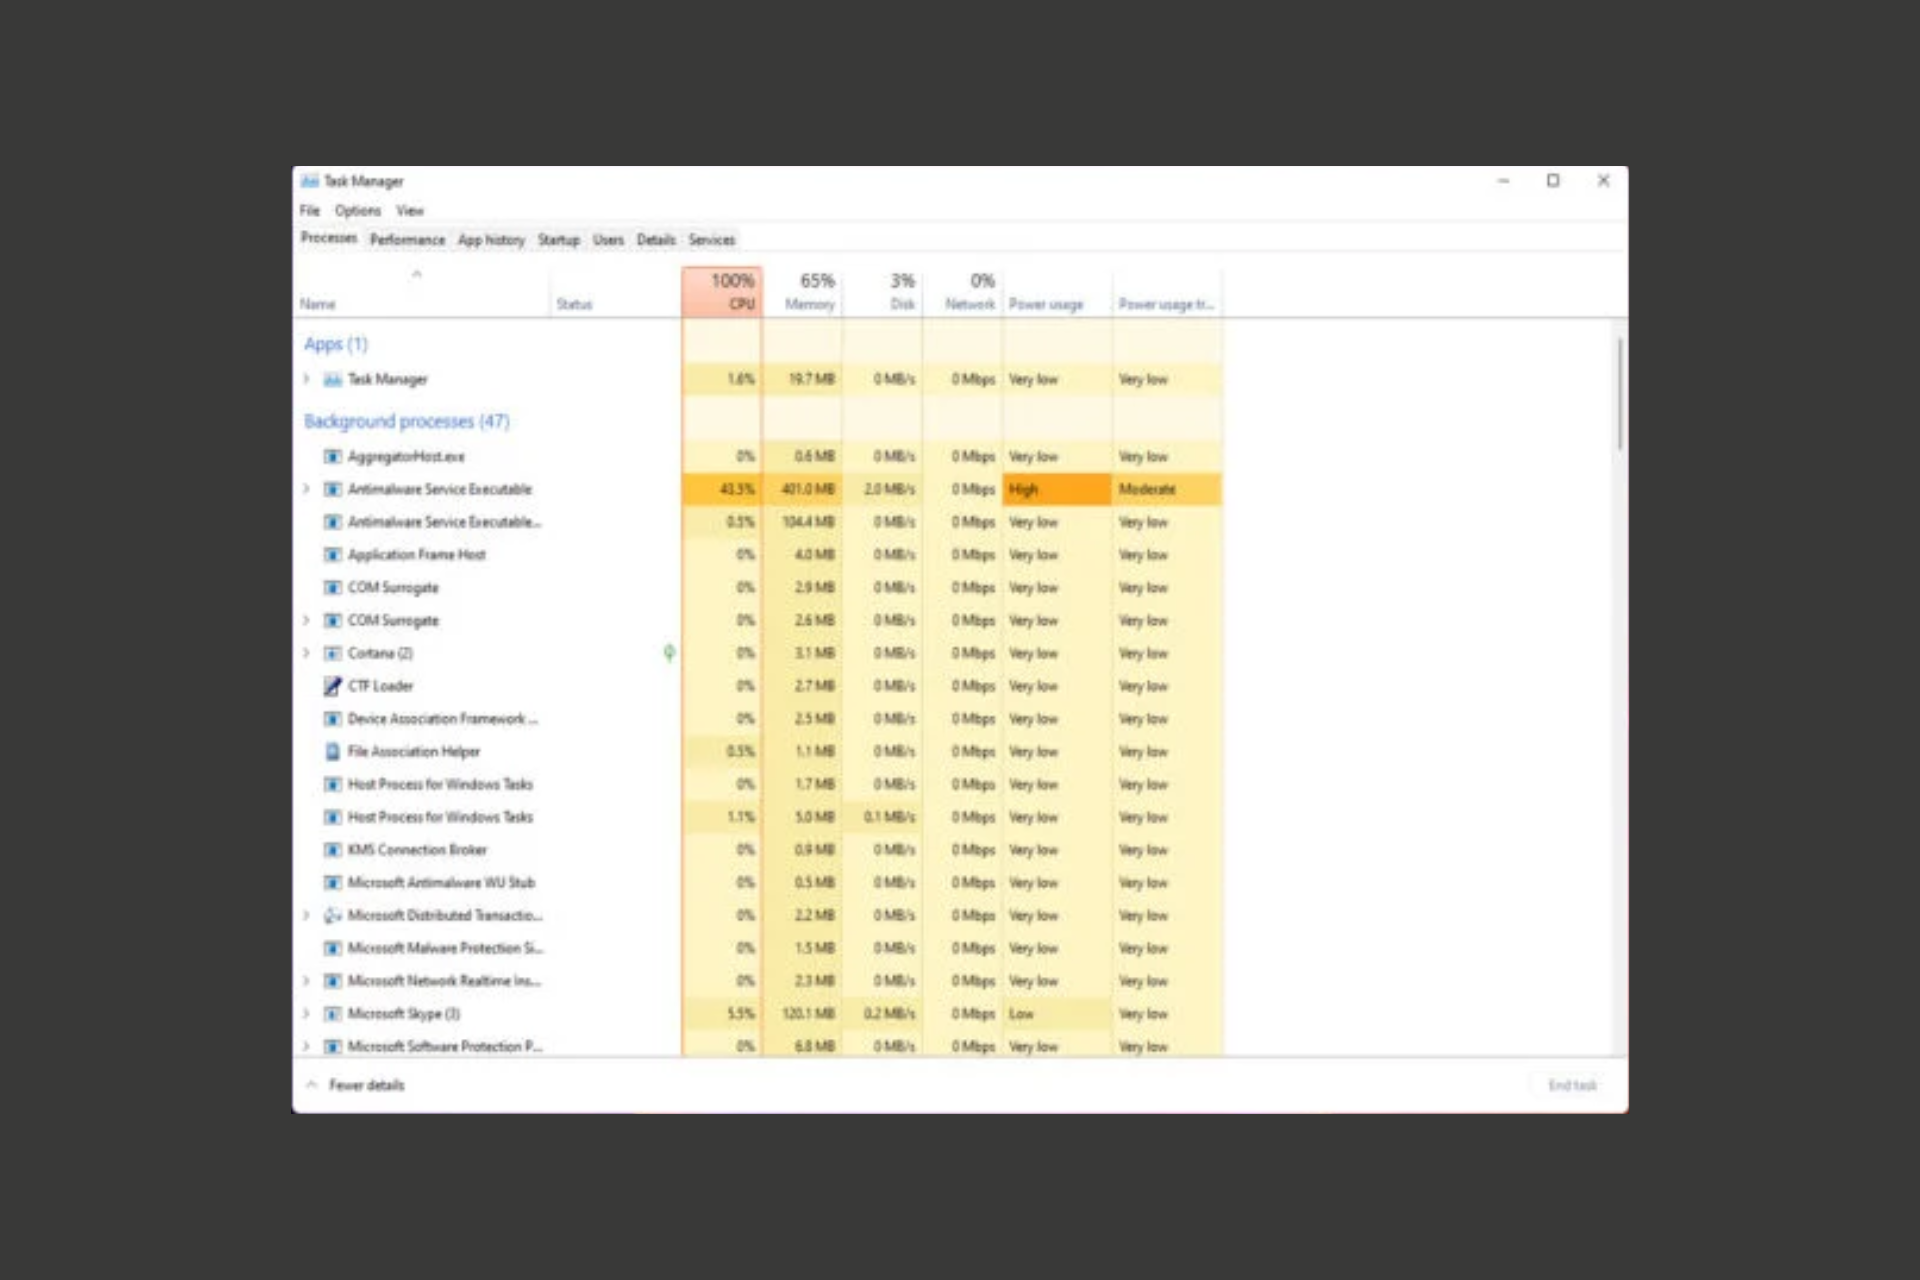Expand the Microsoft Skype (3) group
Image resolution: width=1920 pixels, height=1280 pixels.
click(x=307, y=1014)
